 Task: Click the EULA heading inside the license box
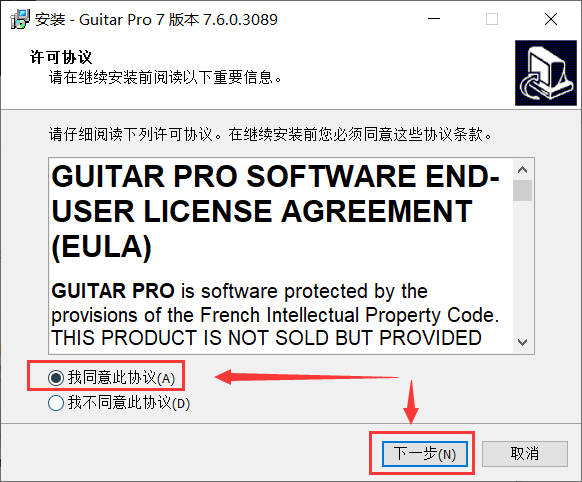click(x=275, y=212)
